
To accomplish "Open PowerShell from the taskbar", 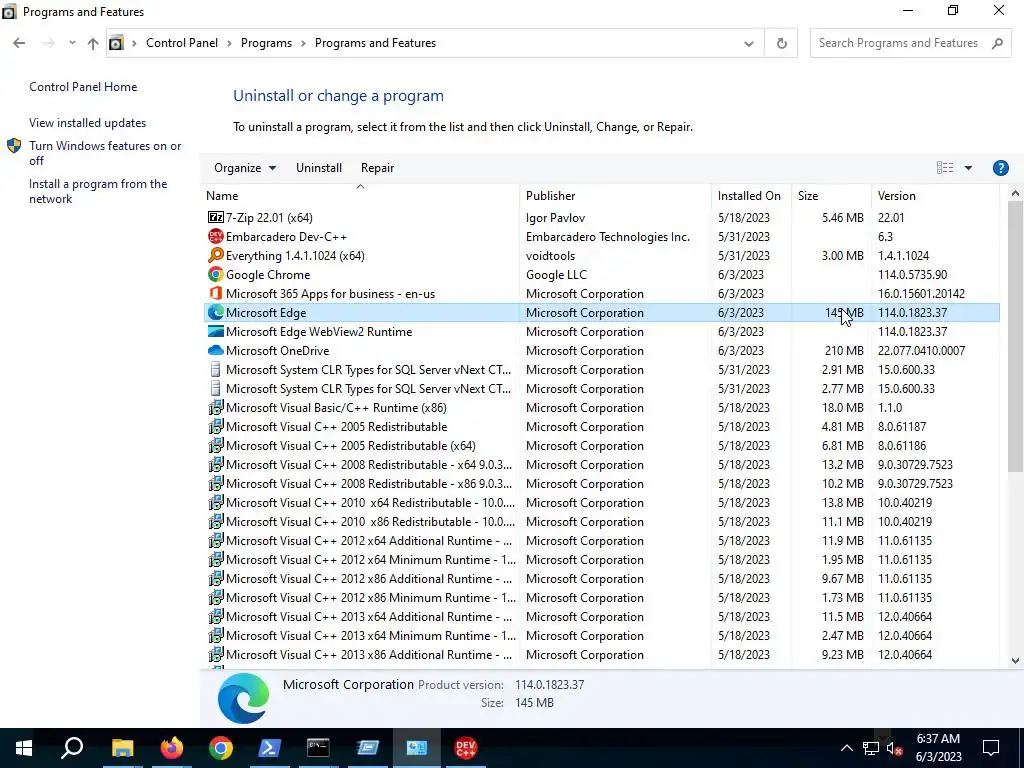I will pyautogui.click(x=270, y=748).
